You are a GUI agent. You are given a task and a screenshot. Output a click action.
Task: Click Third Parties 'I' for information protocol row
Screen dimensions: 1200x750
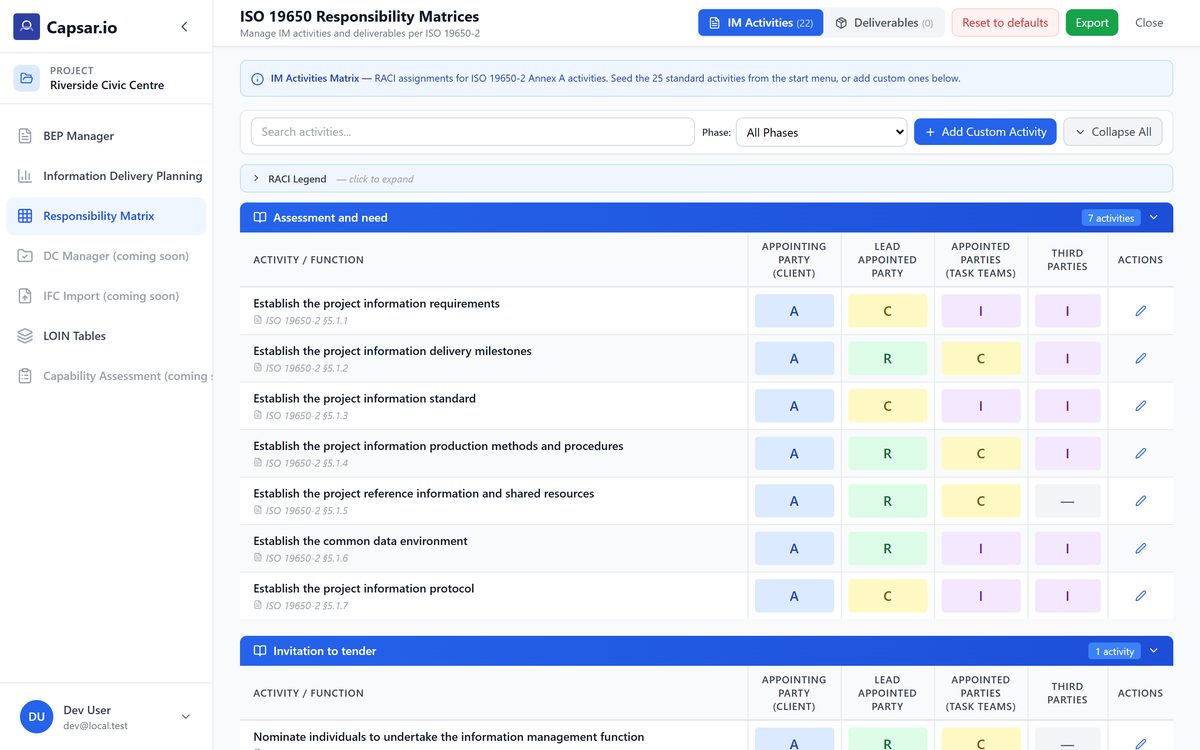point(1067,596)
